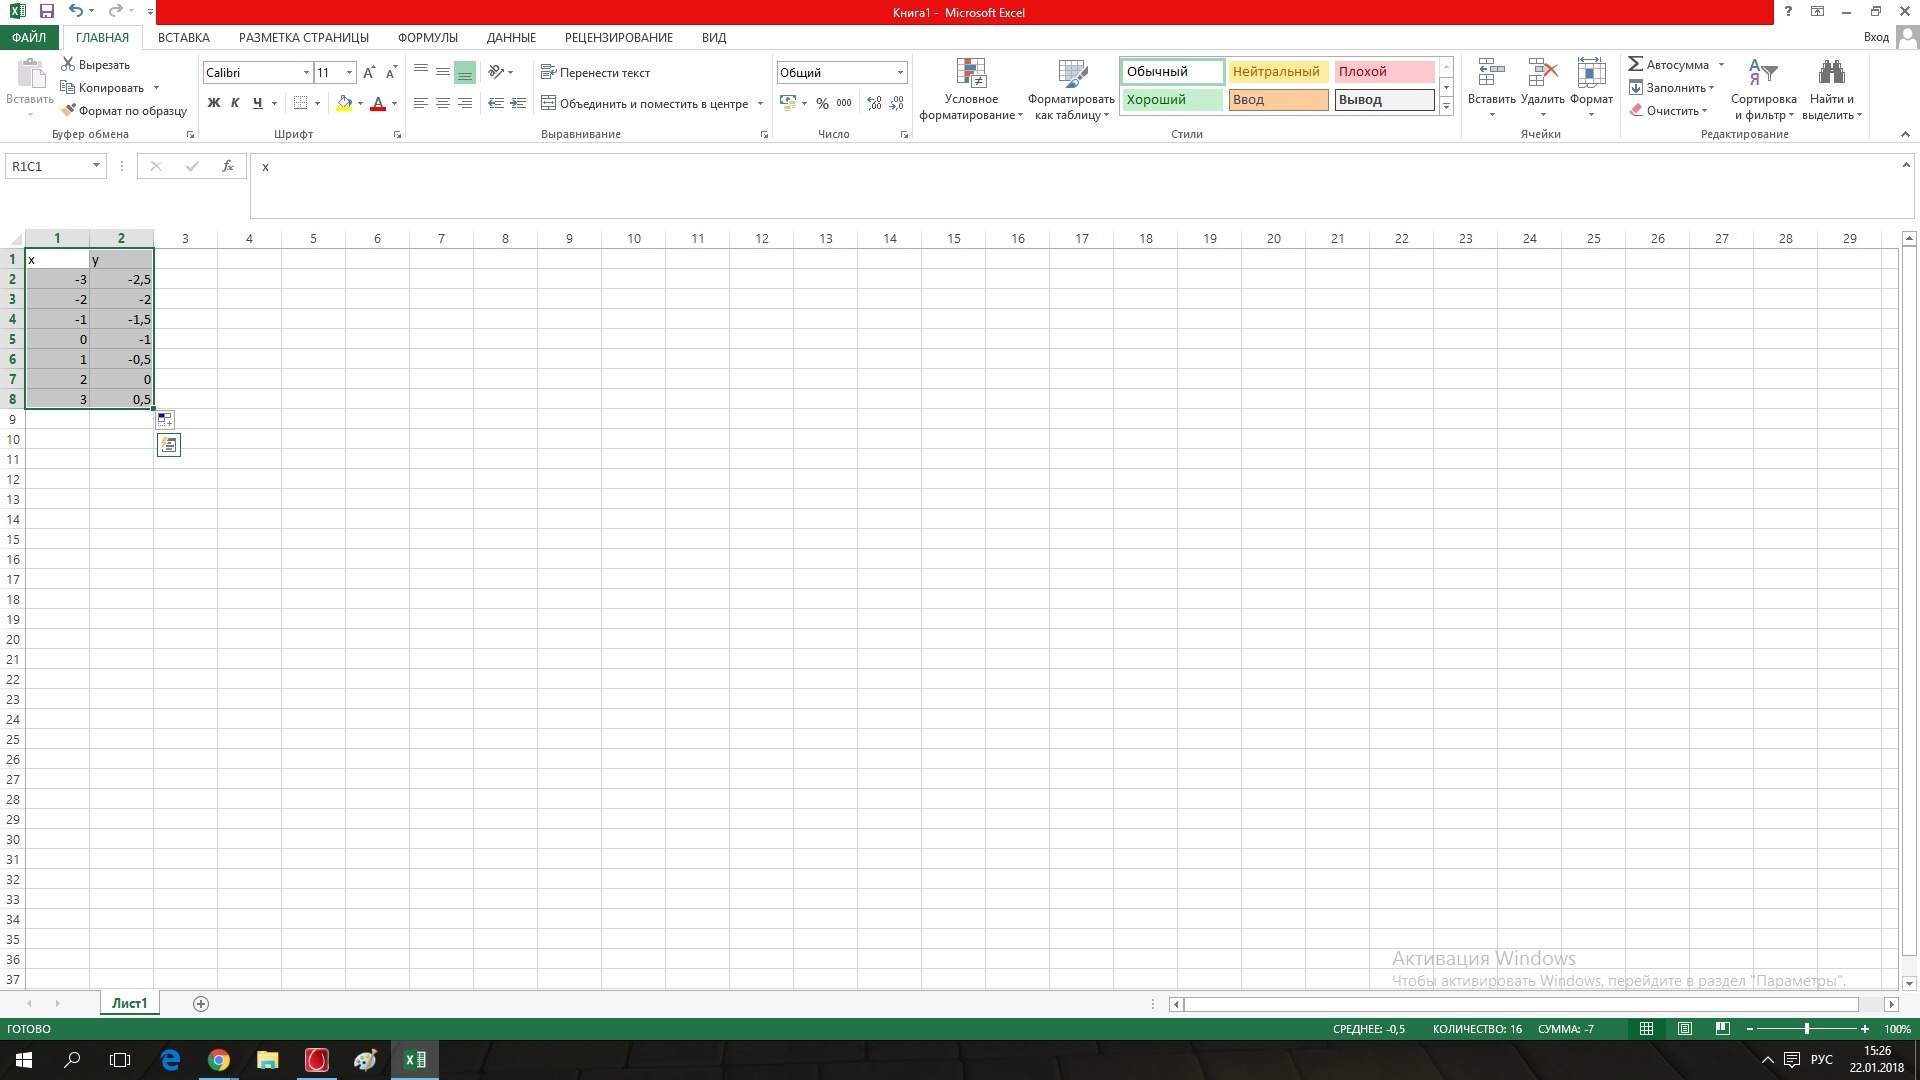
Task: Open the R1C1 name box dropdown
Action: [96, 166]
